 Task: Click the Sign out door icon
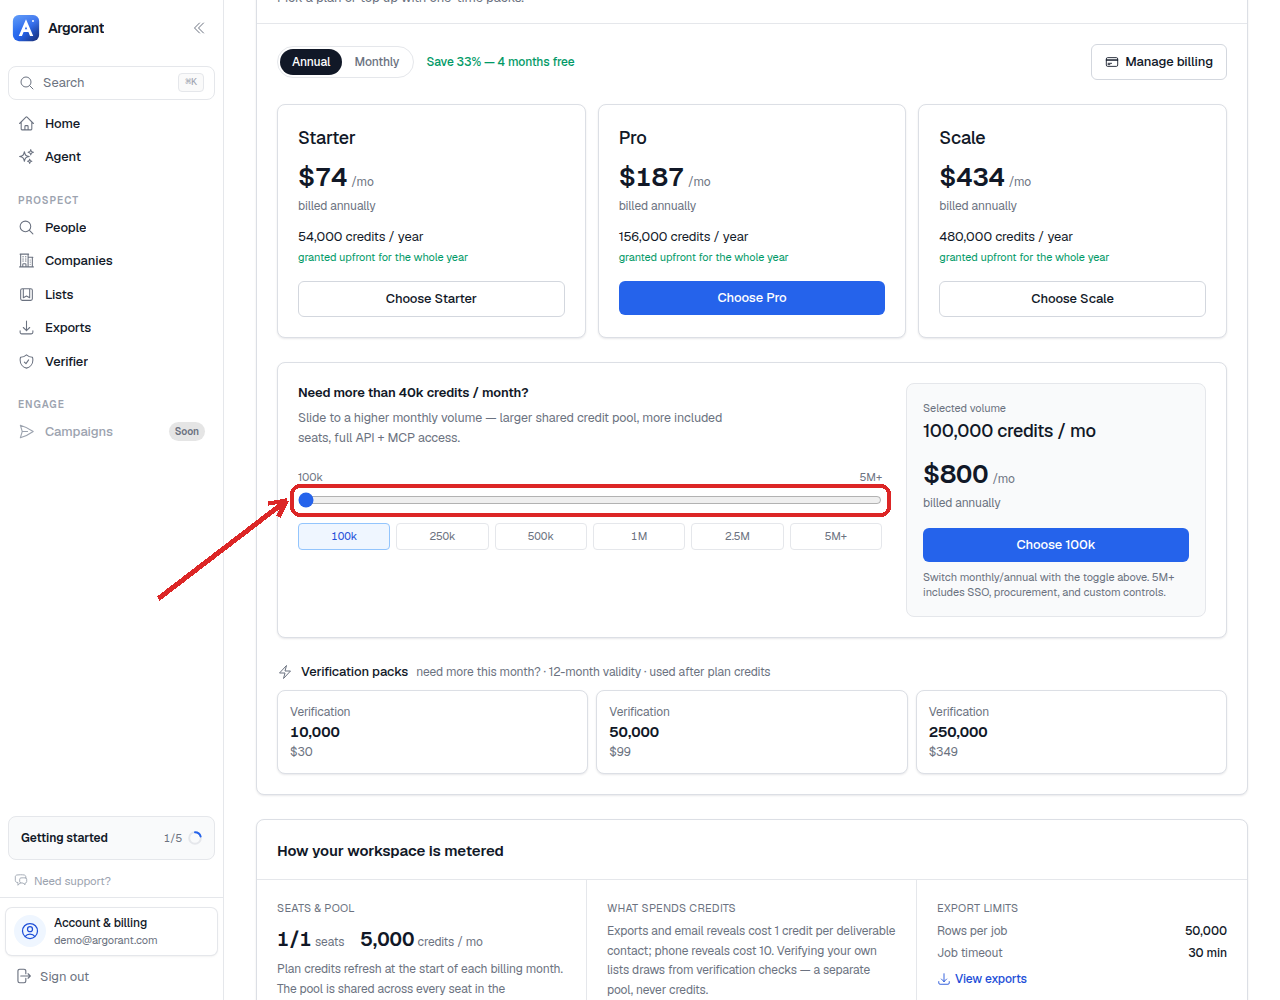click(25, 977)
